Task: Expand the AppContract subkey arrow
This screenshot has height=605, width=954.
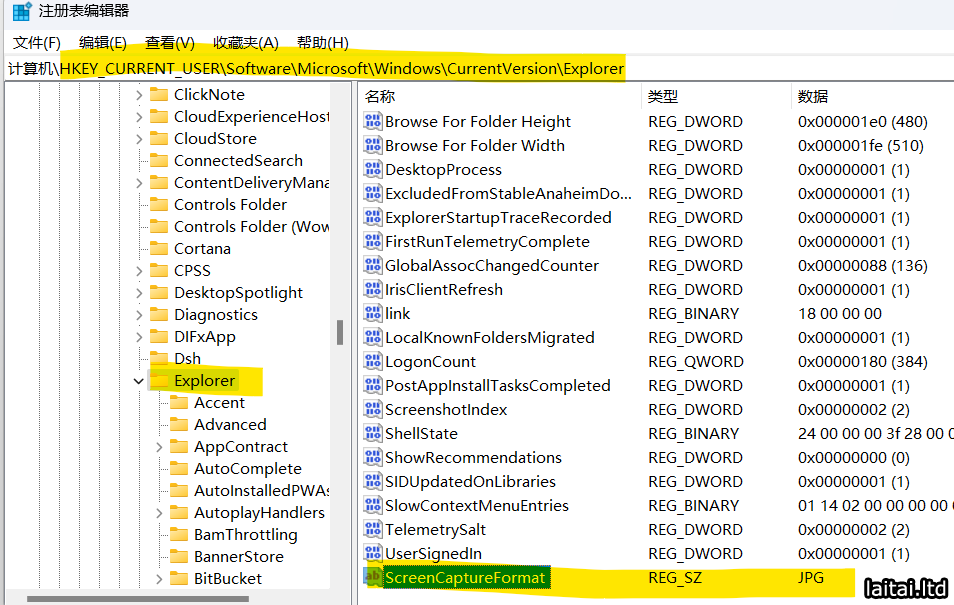Action: coord(159,447)
